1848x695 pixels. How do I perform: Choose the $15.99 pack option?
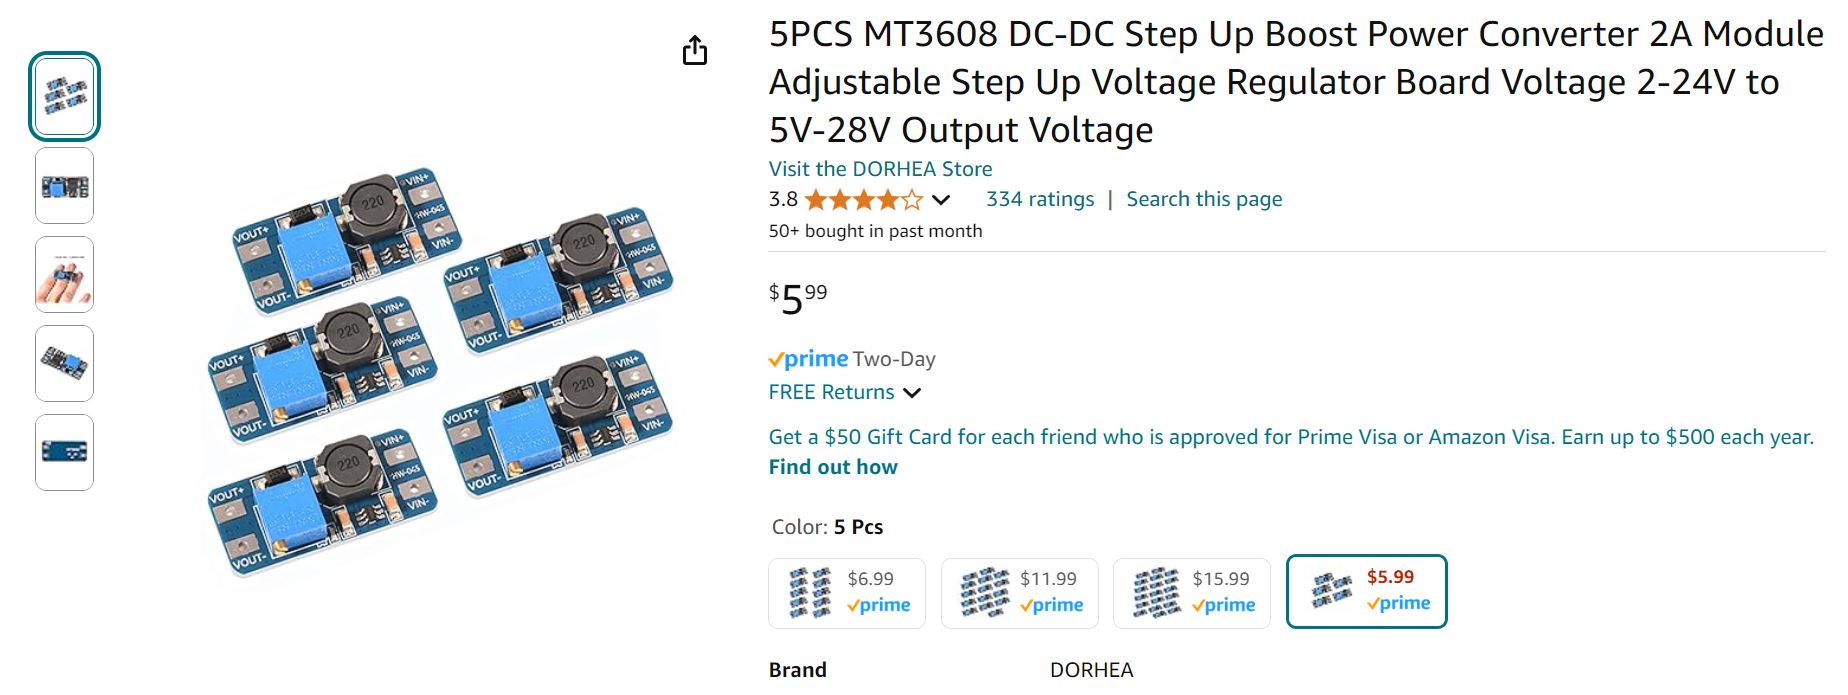click(x=1192, y=593)
